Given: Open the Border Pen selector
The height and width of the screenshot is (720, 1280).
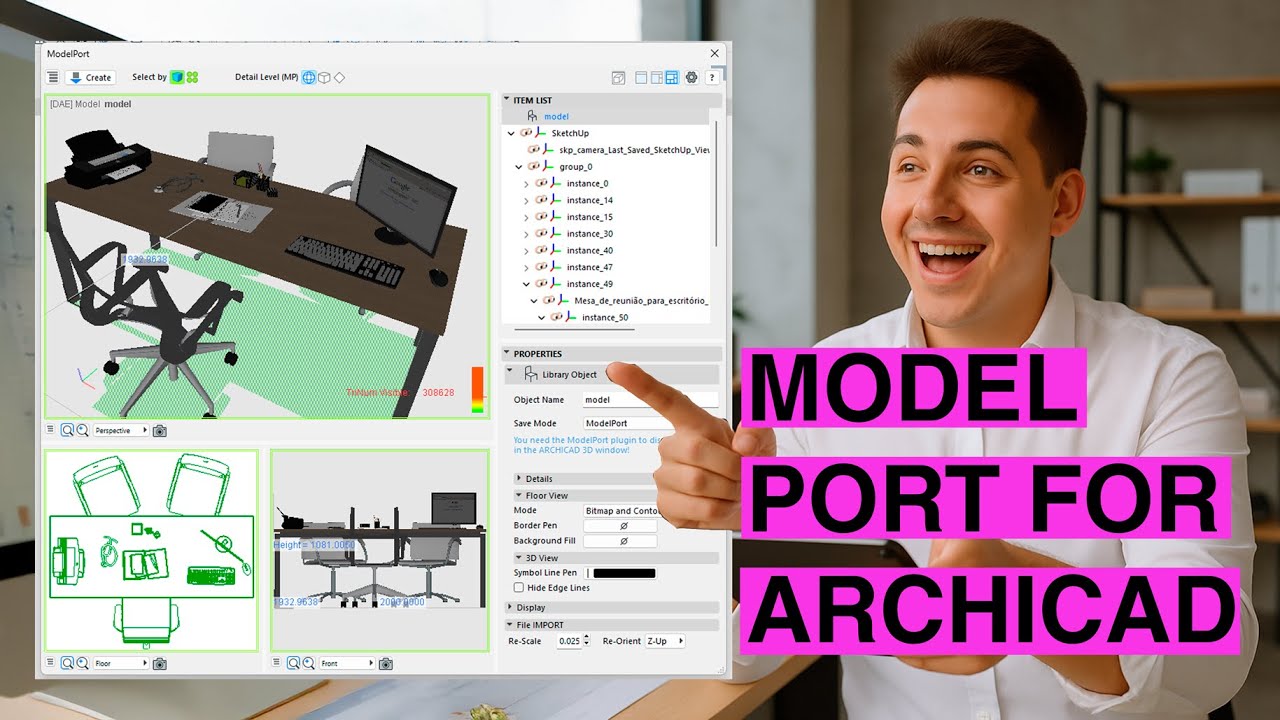Looking at the screenshot, I should (x=620, y=526).
